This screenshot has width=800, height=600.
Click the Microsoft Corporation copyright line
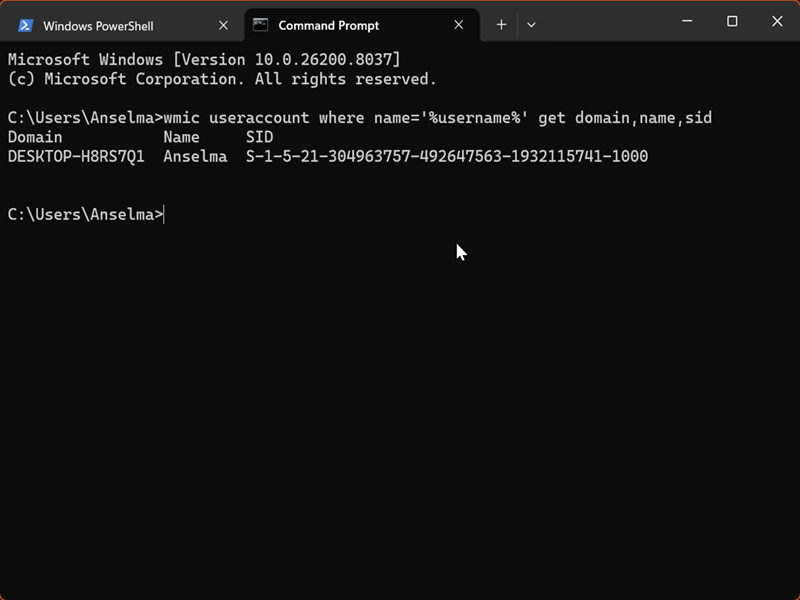coord(222,79)
